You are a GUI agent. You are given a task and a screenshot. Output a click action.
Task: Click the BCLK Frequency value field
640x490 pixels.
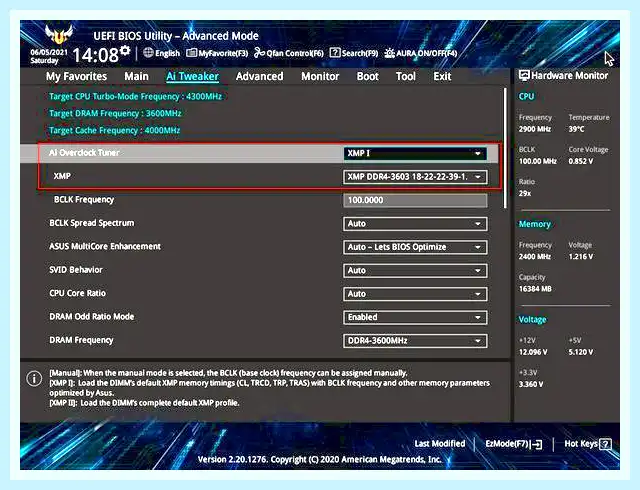tap(415, 200)
